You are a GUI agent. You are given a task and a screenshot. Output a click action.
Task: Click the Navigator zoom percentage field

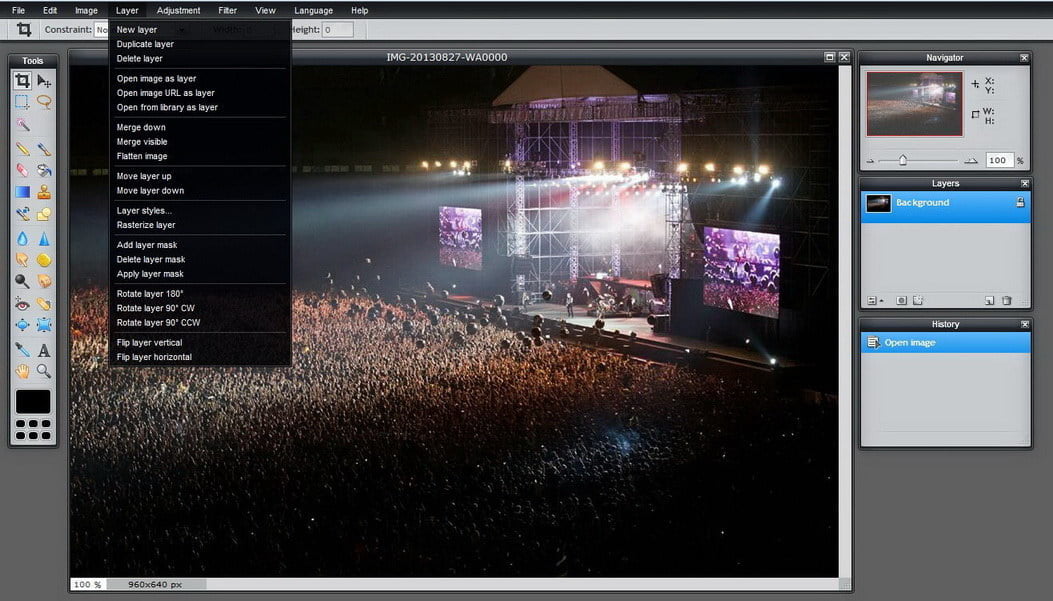coord(998,160)
